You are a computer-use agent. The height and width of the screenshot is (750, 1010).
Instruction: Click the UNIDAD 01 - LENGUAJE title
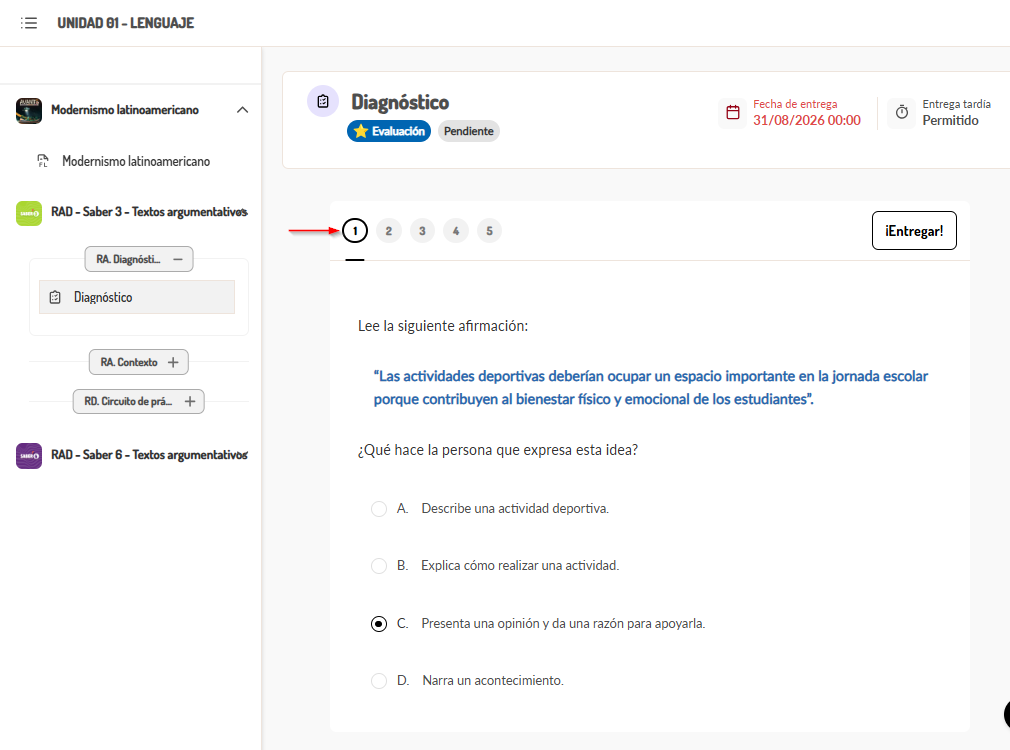126,23
